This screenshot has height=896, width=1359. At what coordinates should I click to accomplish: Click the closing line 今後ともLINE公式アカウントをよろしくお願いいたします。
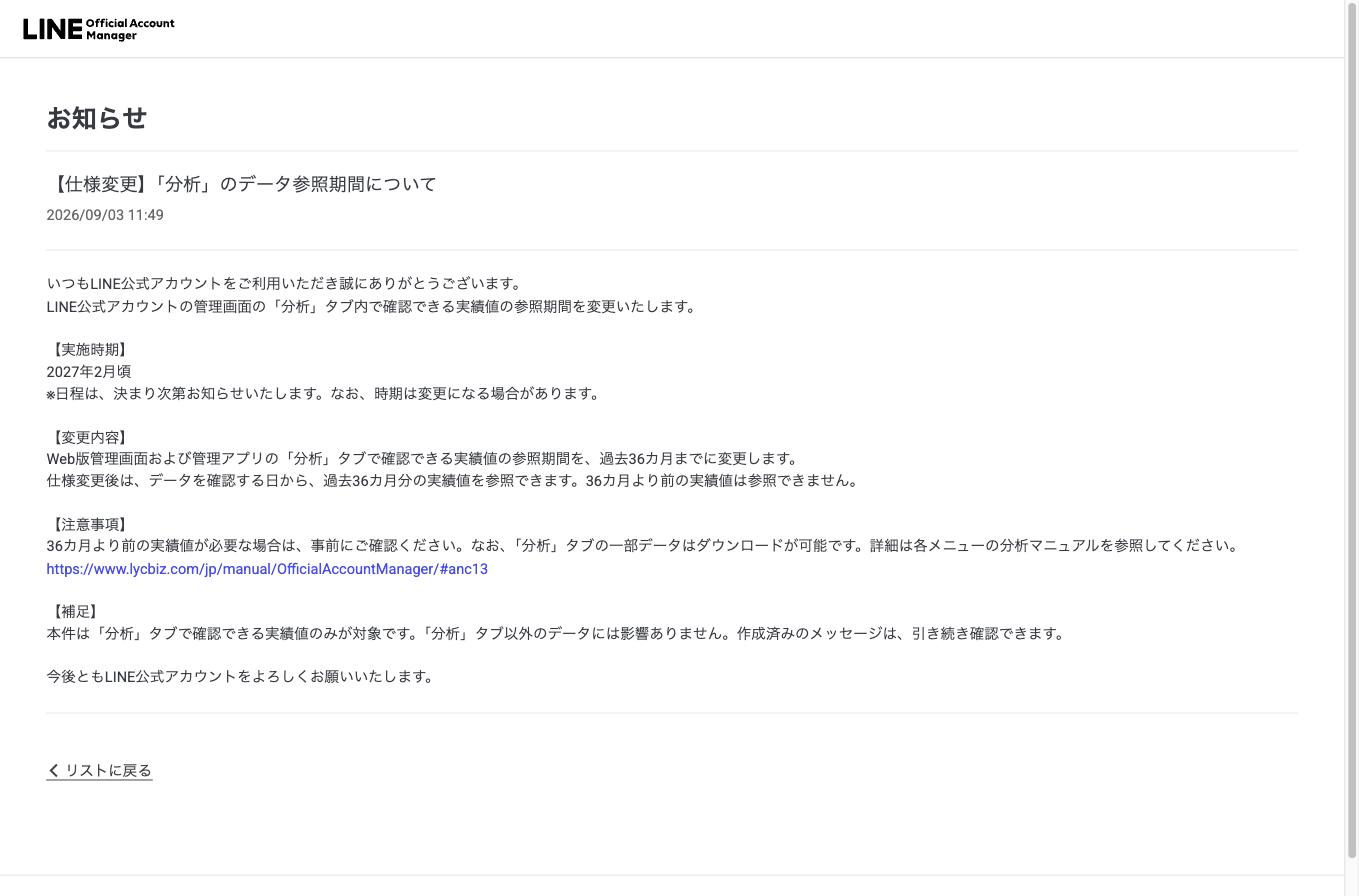click(x=240, y=677)
